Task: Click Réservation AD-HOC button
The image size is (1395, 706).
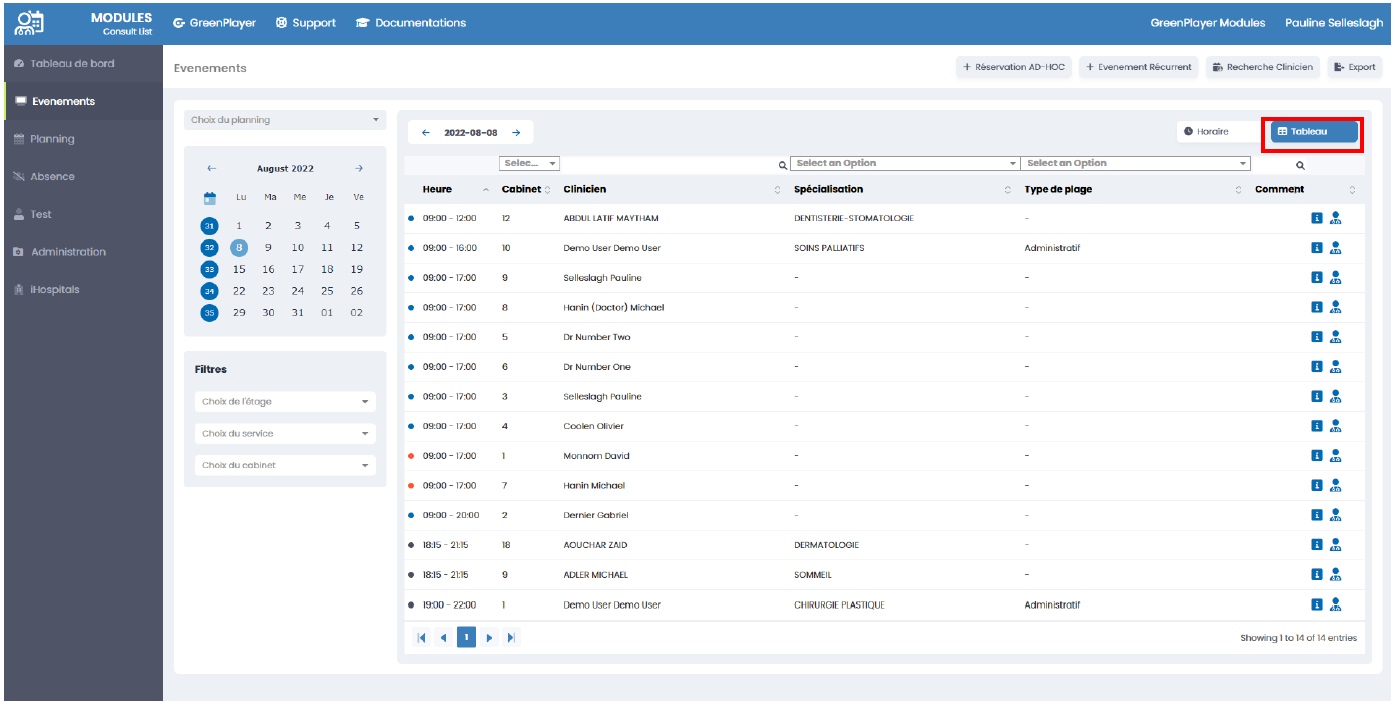Action: [x=1014, y=67]
